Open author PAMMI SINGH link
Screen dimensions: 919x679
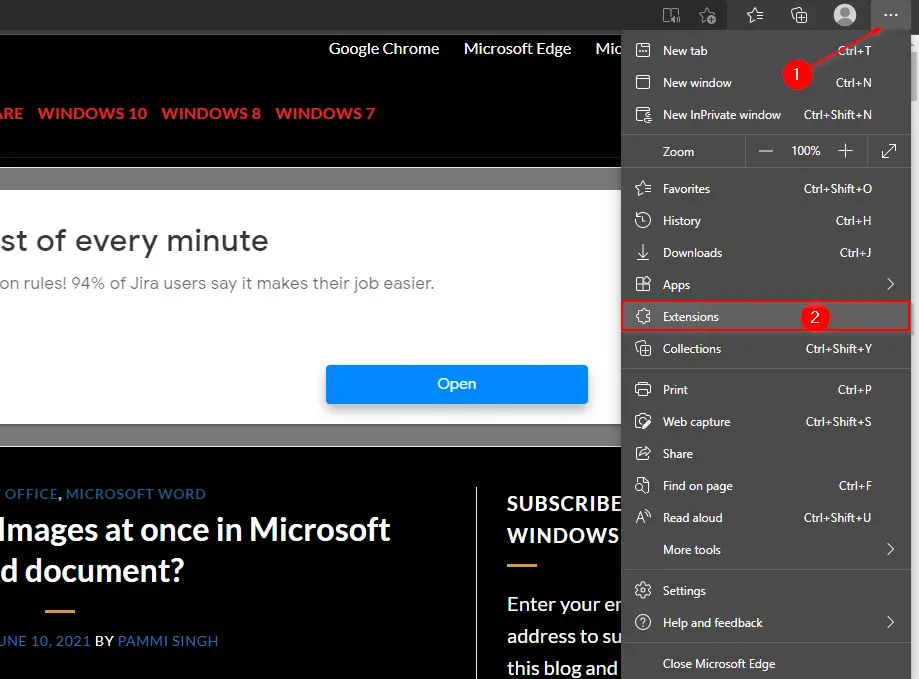168,641
